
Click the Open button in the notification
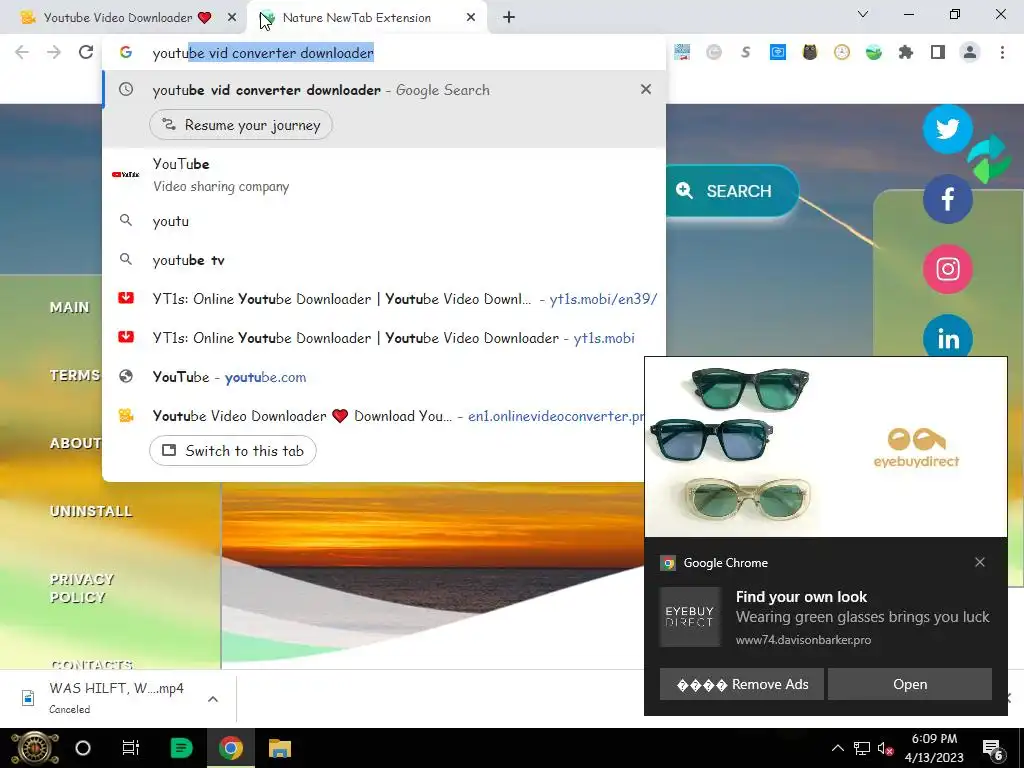tap(910, 684)
